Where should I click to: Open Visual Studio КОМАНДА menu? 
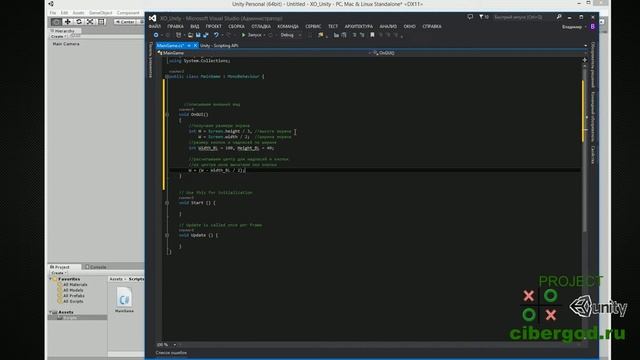288,27
